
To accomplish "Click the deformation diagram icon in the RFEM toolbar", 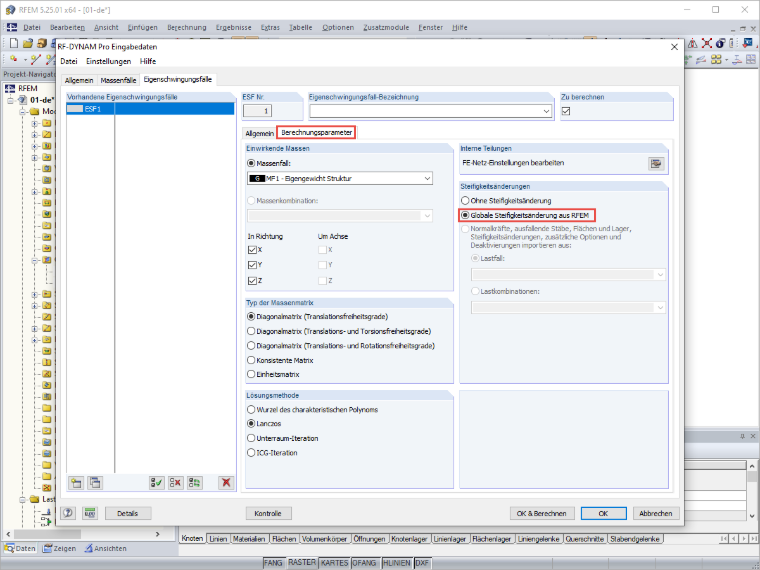I will (x=701, y=60).
